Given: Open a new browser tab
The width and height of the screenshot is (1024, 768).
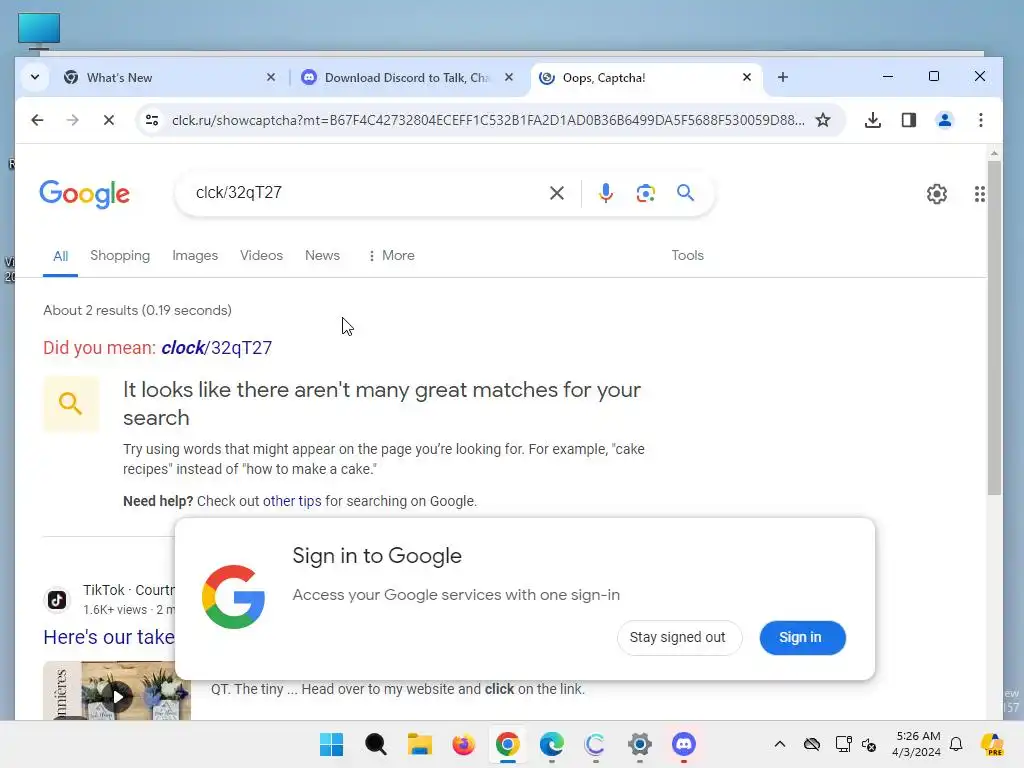Looking at the screenshot, I should [x=783, y=77].
